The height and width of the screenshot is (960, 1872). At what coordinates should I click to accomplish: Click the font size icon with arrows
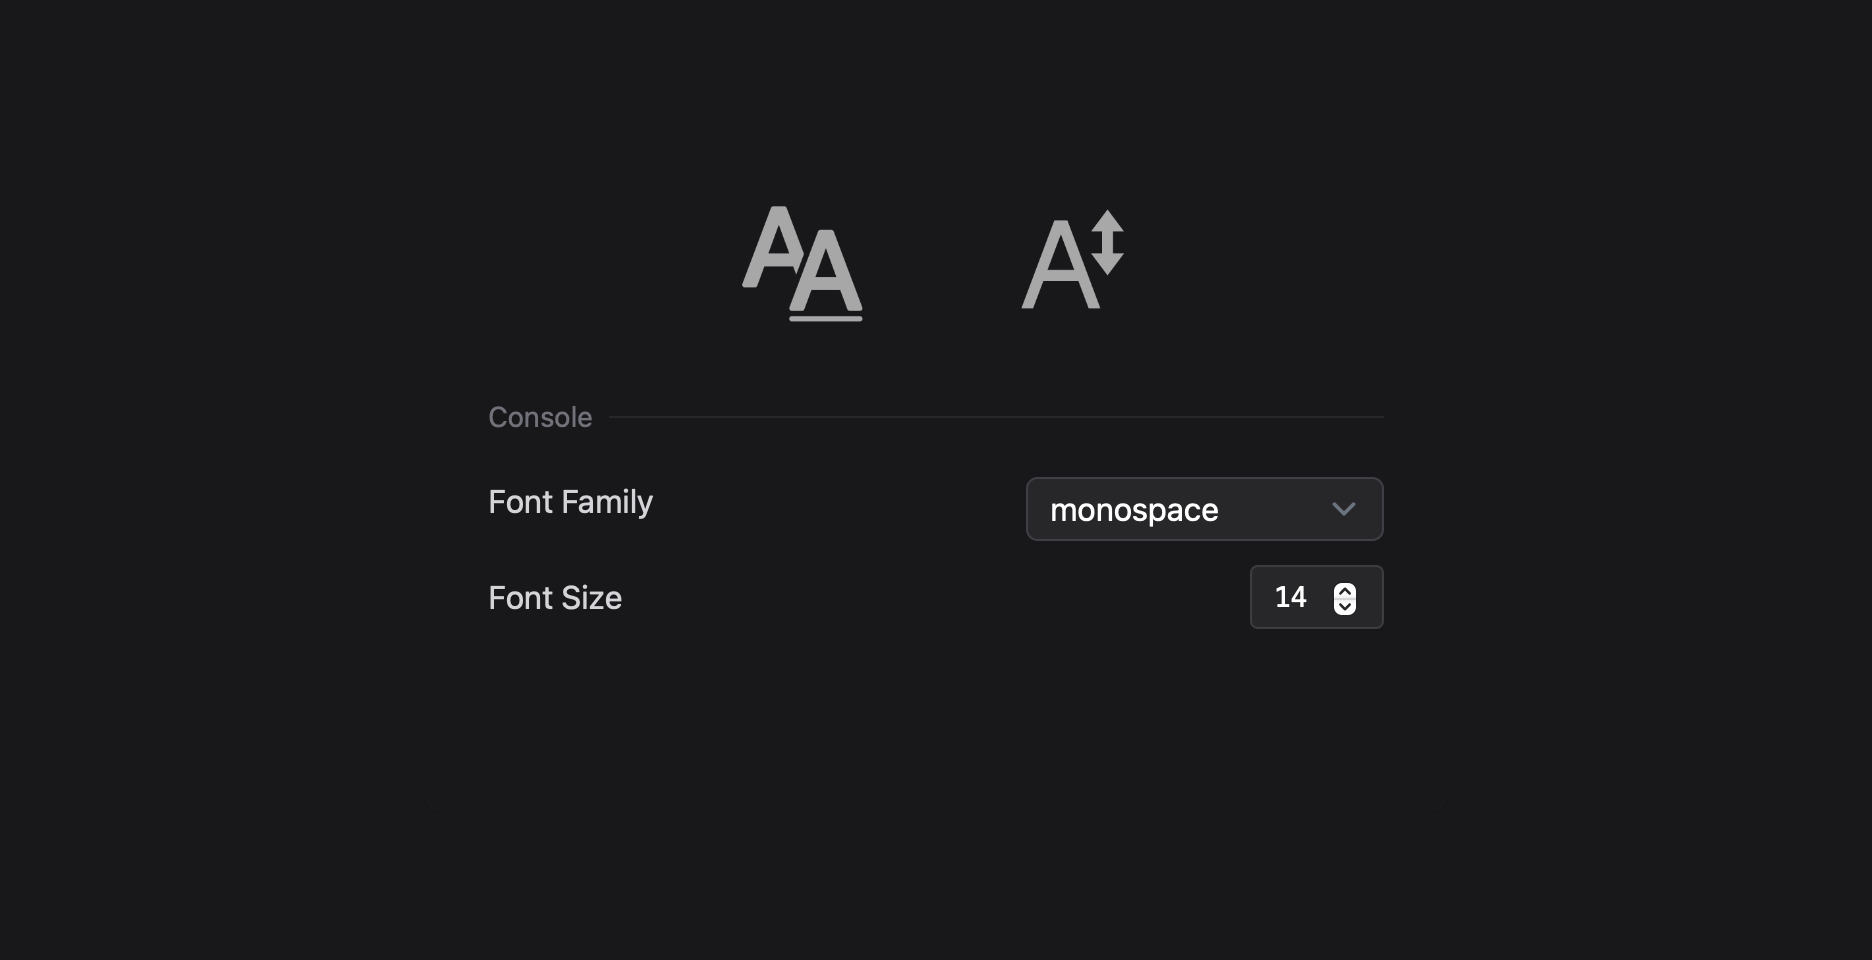1072,260
